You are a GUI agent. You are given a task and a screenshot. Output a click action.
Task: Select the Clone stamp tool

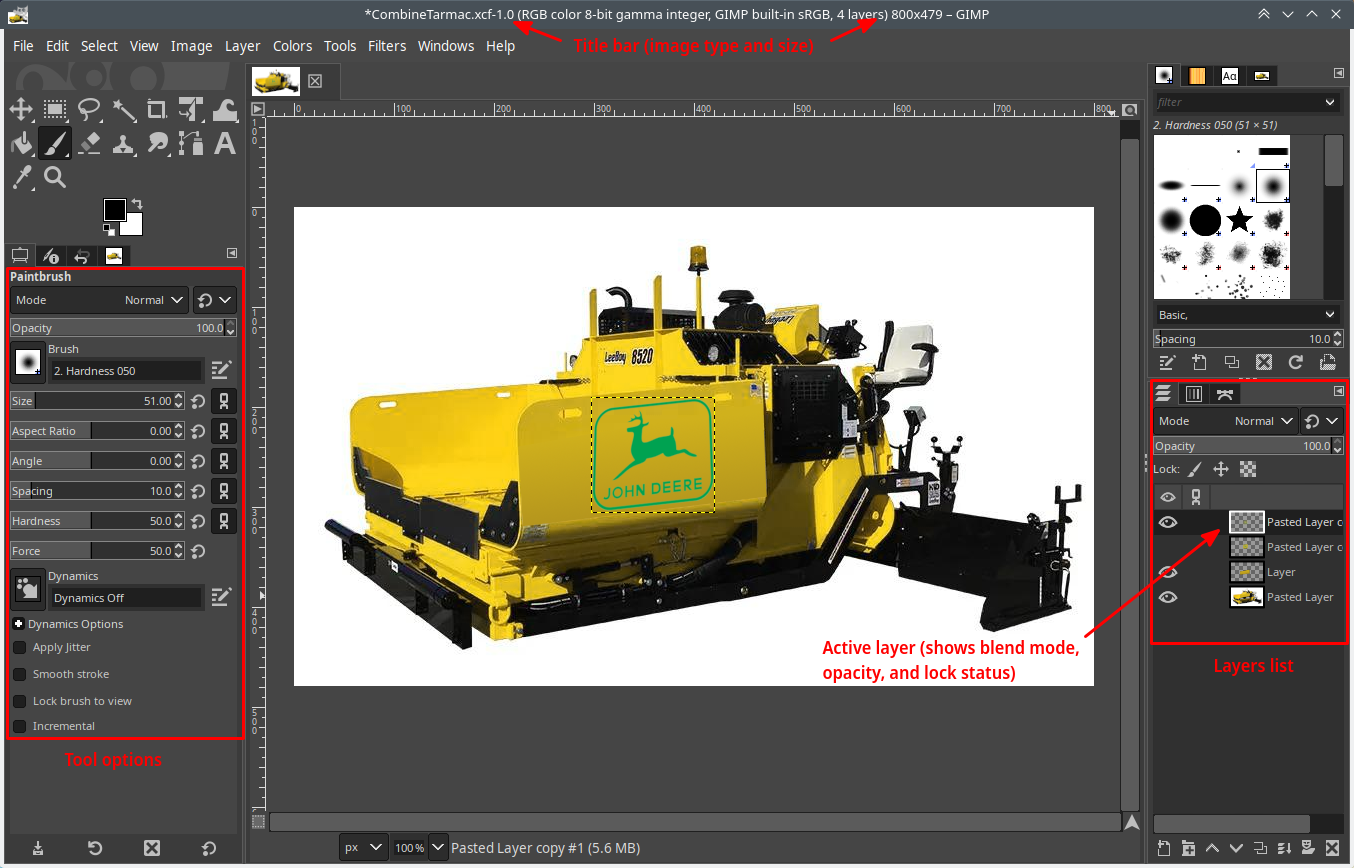(x=123, y=143)
